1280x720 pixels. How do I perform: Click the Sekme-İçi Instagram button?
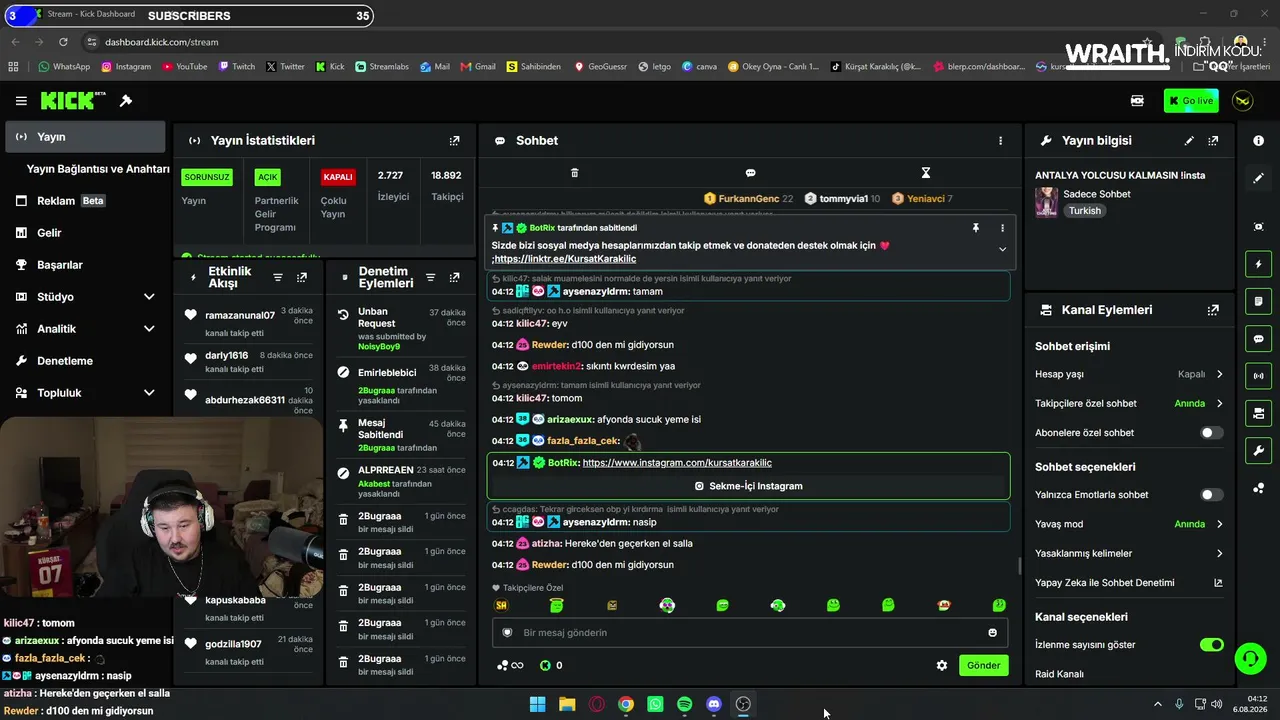click(x=748, y=486)
